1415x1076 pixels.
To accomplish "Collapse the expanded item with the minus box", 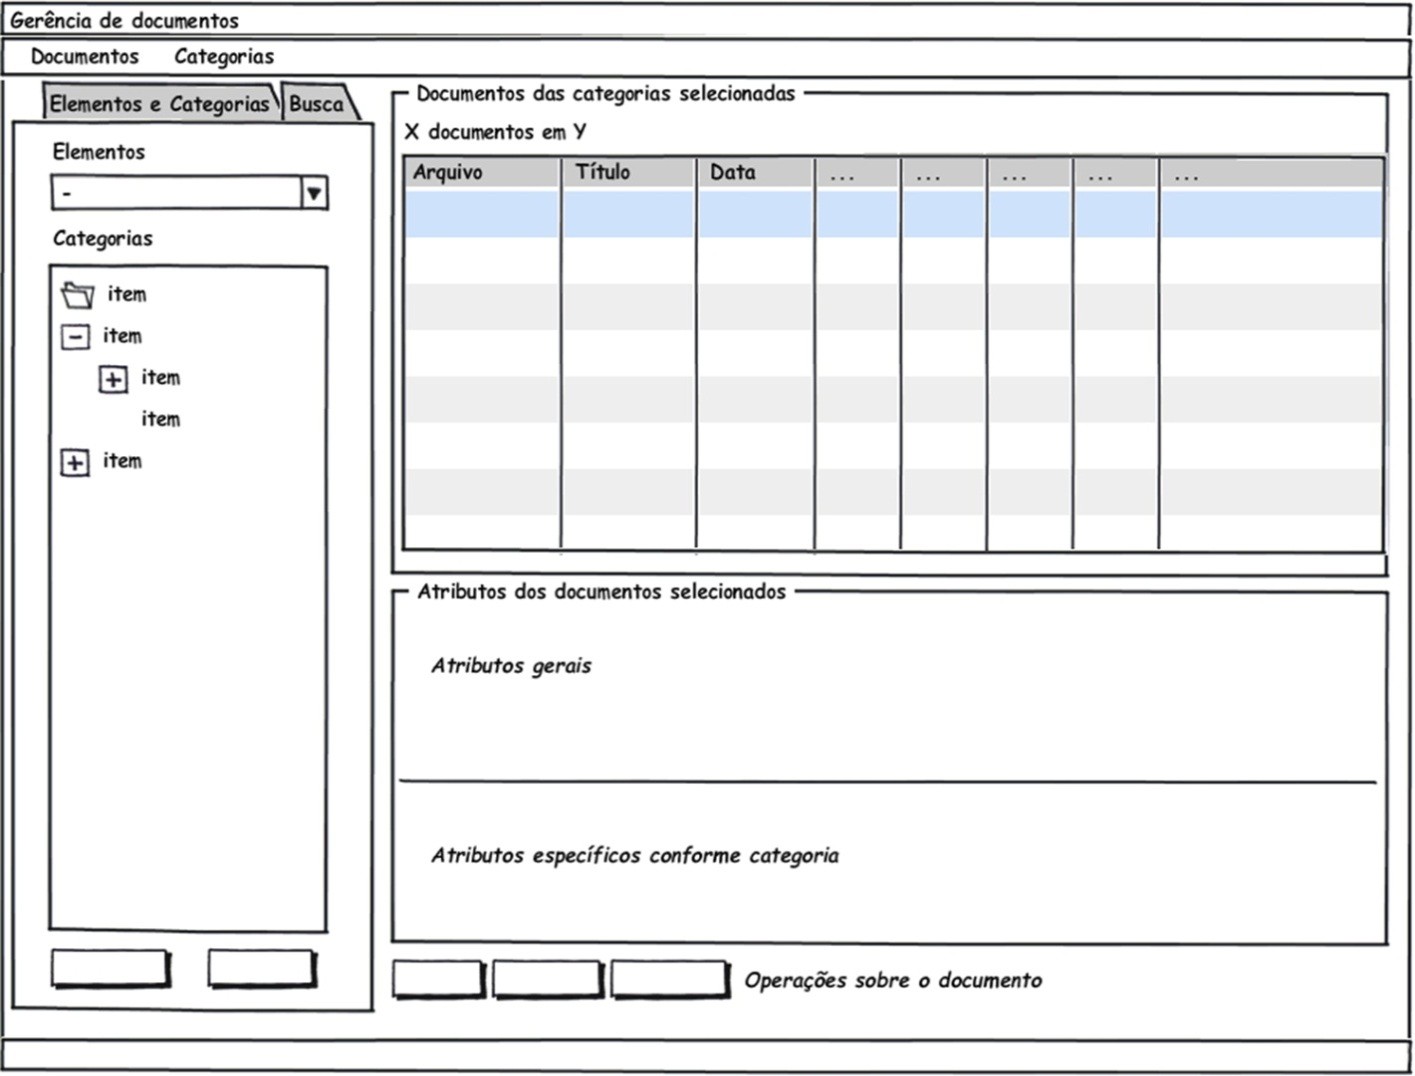I will coord(75,337).
